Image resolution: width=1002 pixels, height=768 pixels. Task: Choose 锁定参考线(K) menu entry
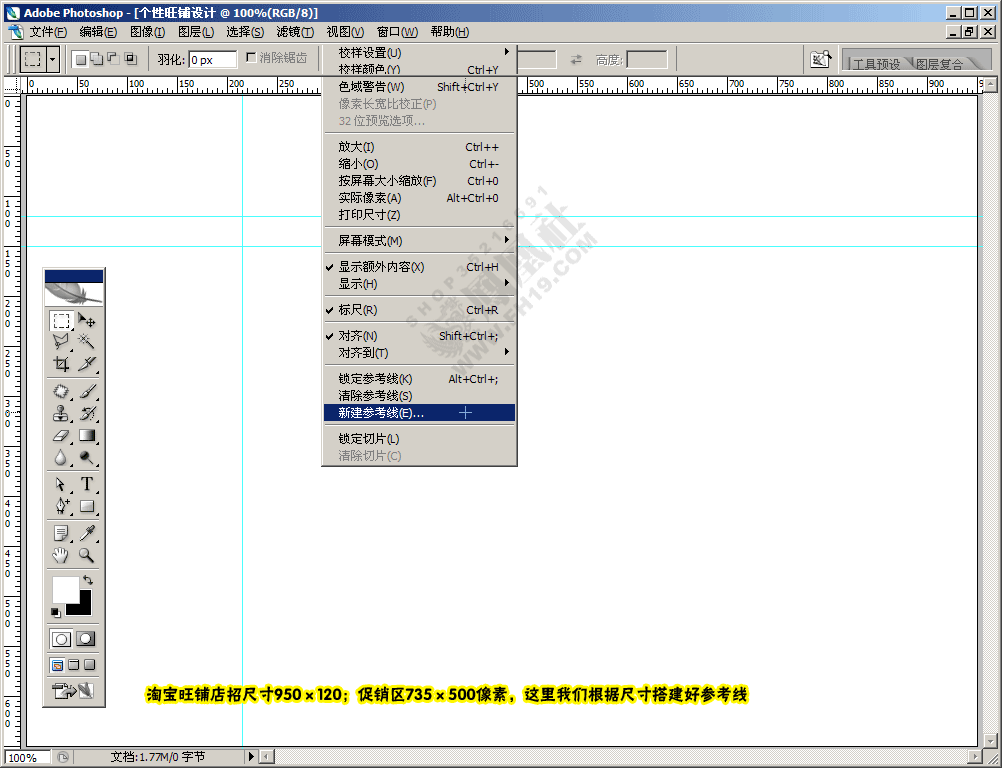tap(419, 379)
